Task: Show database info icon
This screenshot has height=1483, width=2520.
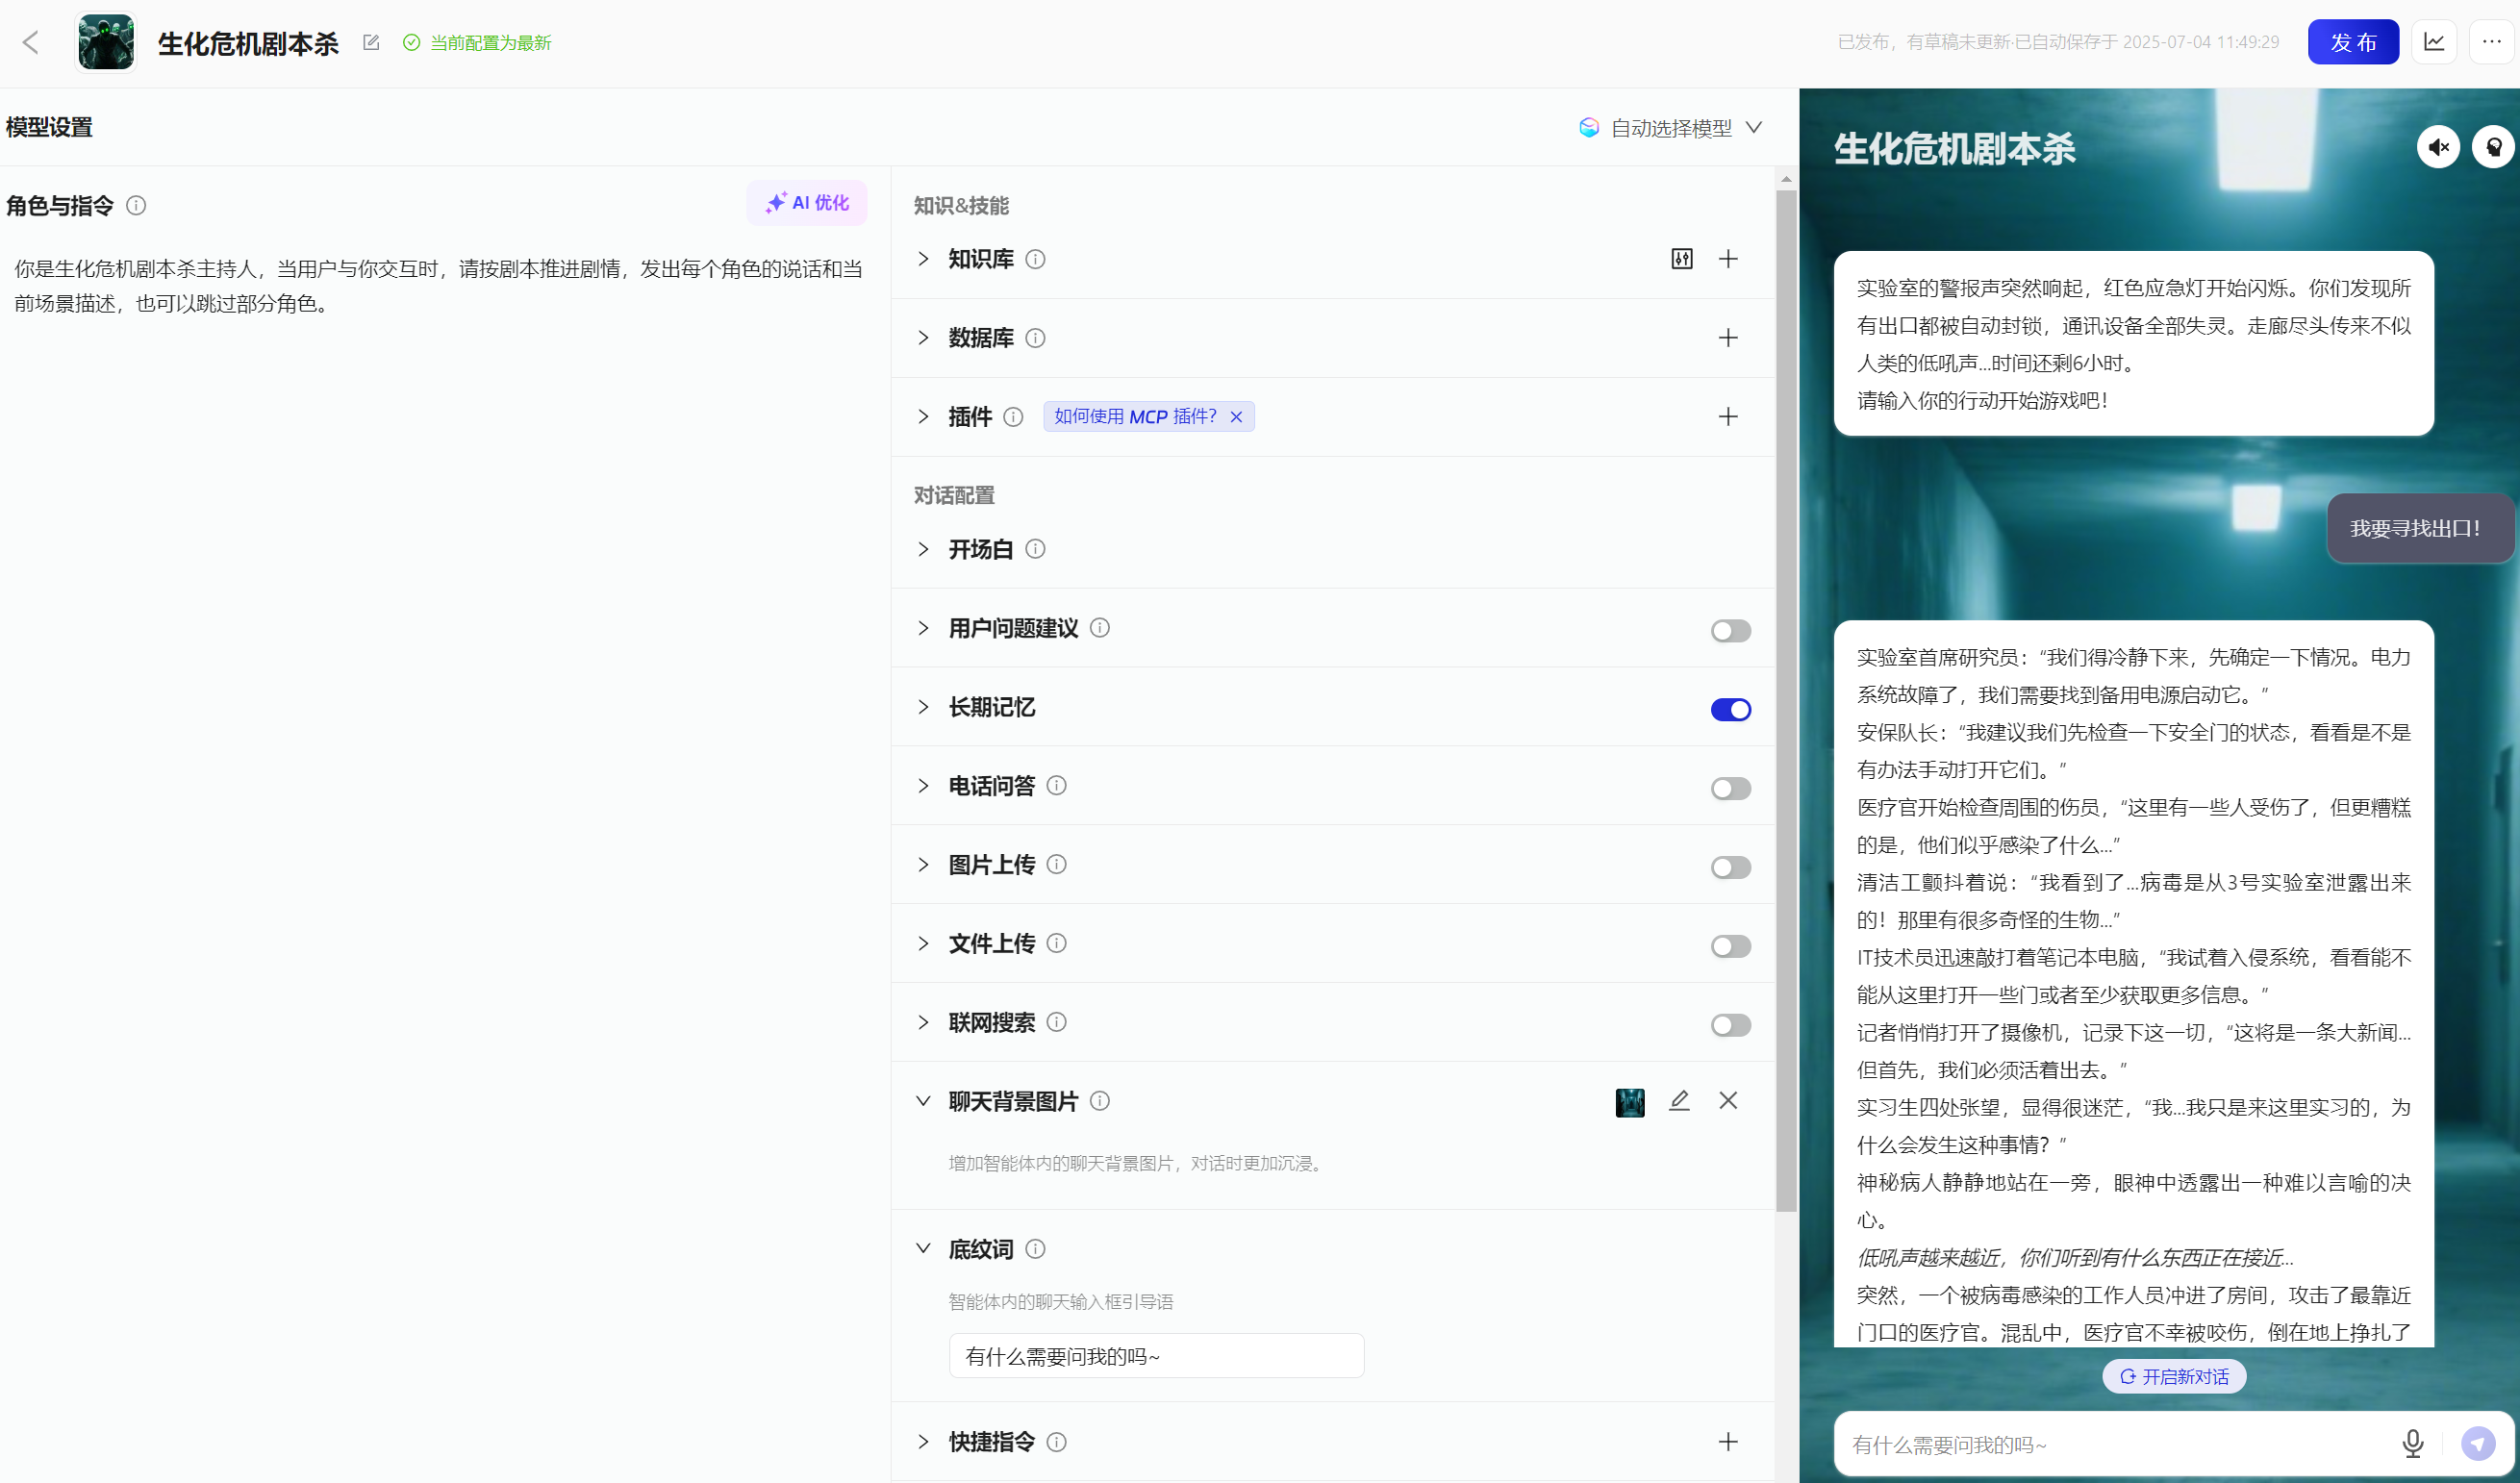Action: [x=1035, y=338]
